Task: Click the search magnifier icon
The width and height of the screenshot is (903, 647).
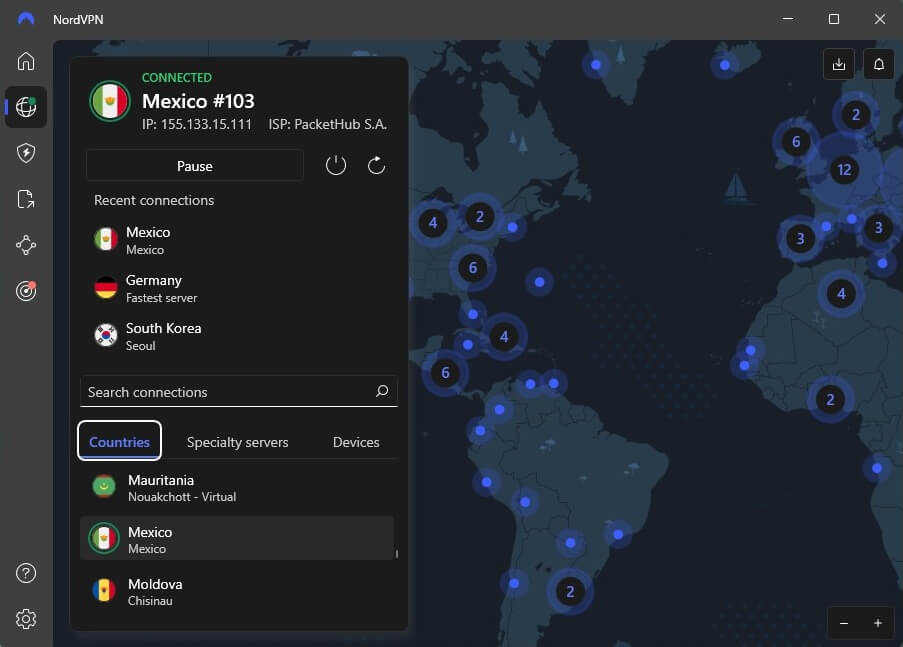Action: [x=382, y=391]
